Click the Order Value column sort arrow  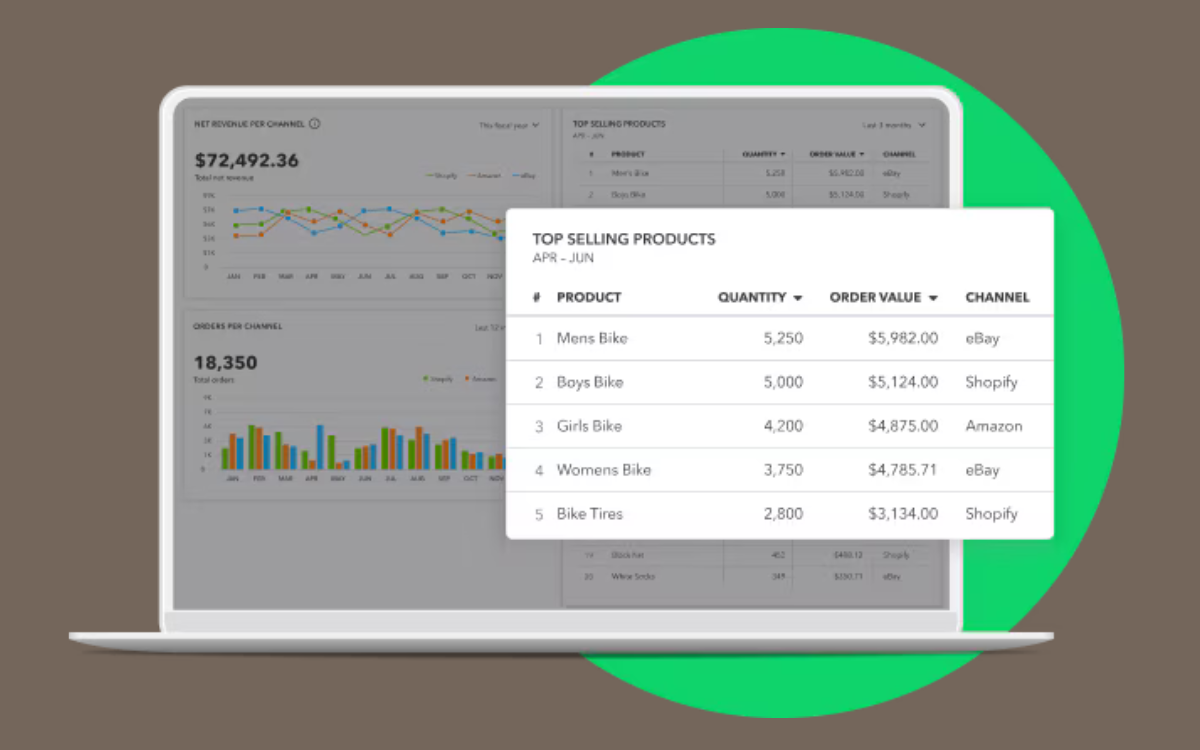[x=932, y=297]
